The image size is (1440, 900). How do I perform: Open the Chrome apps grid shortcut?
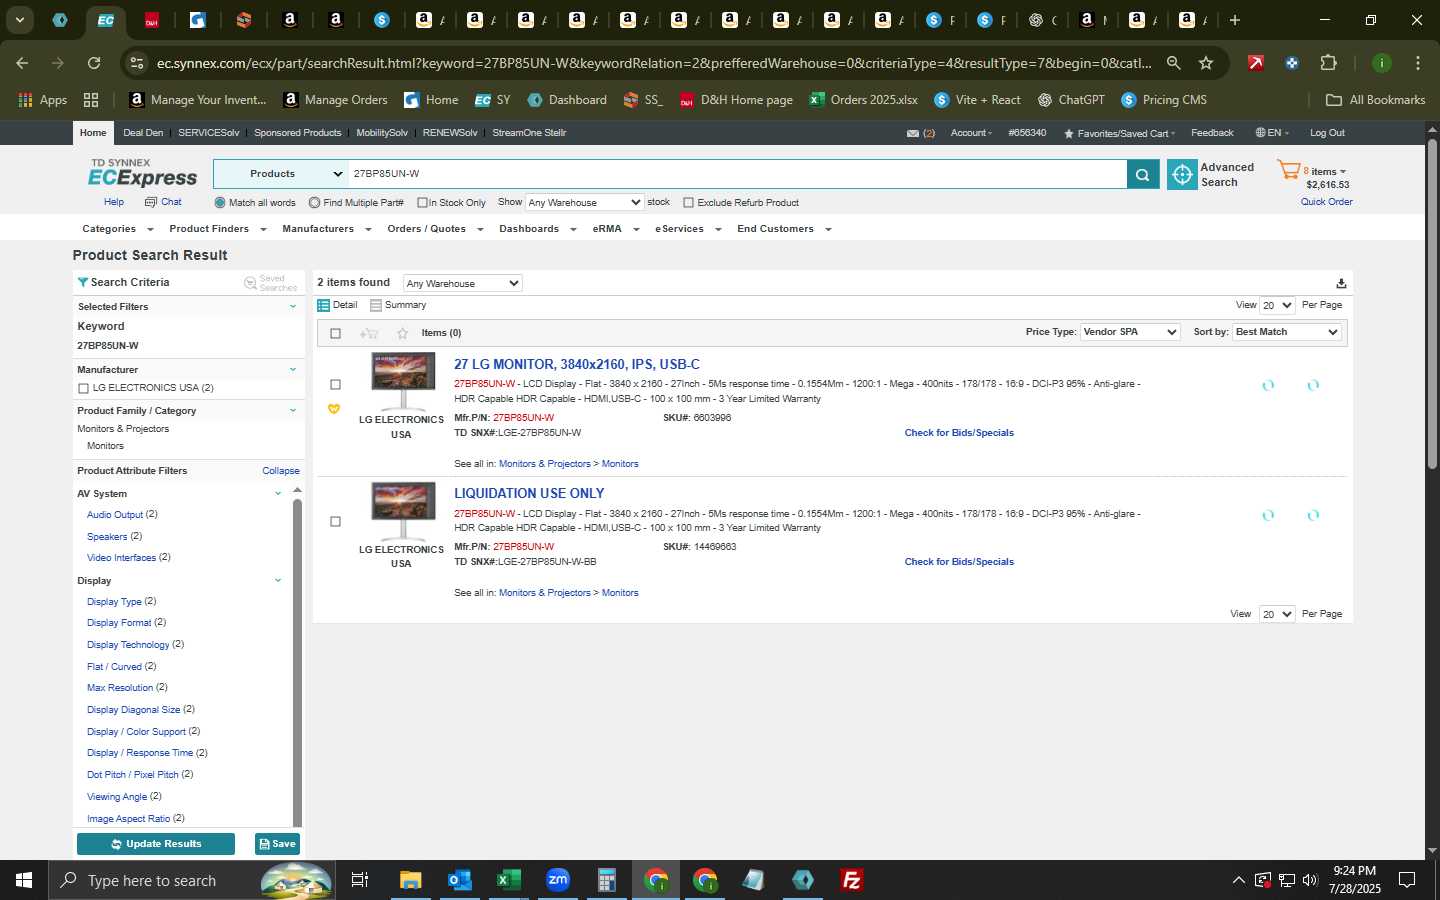[91, 100]
